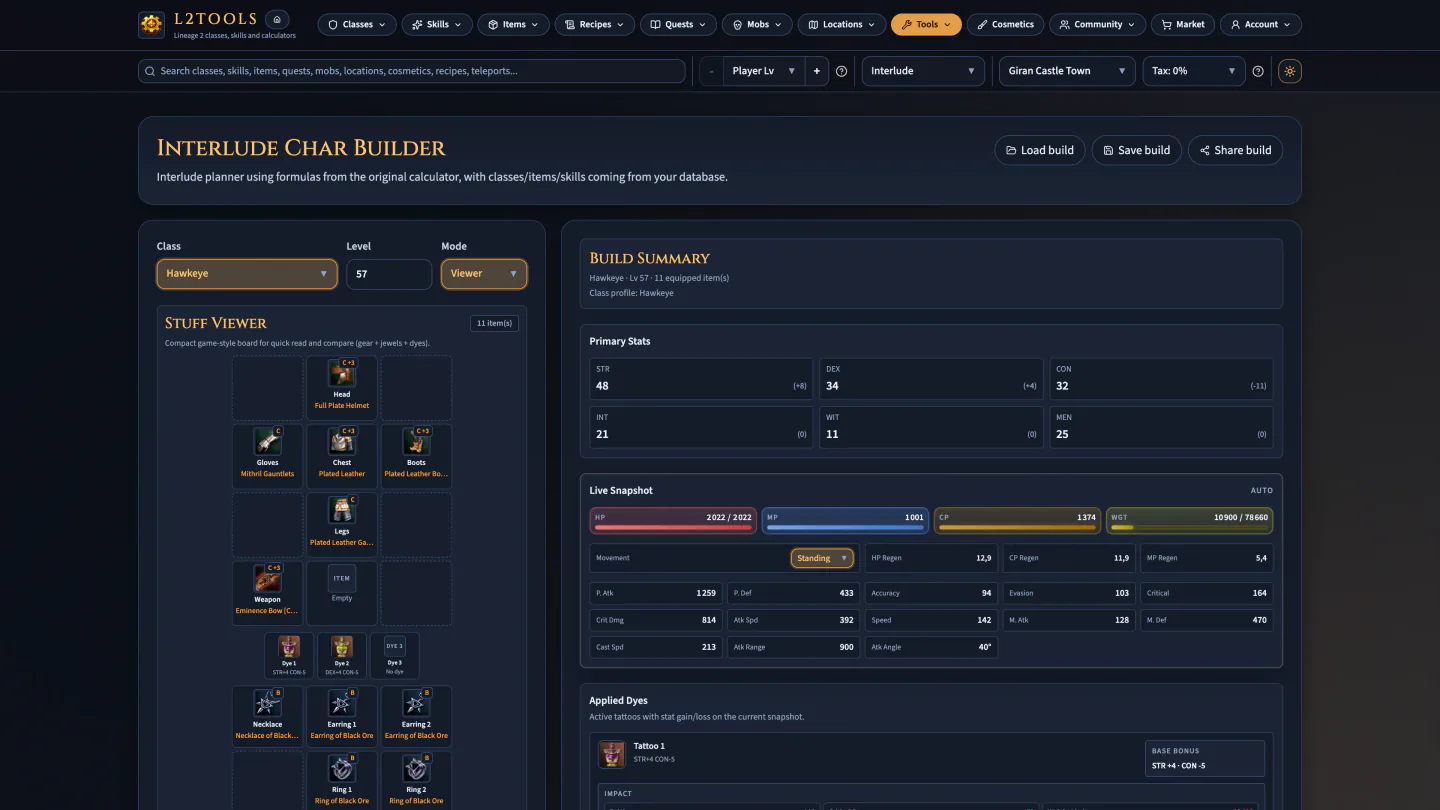This screenshot has width=1440, height=810.
Task: Open the Recipes menu
Action: click(x=594, y=24)
